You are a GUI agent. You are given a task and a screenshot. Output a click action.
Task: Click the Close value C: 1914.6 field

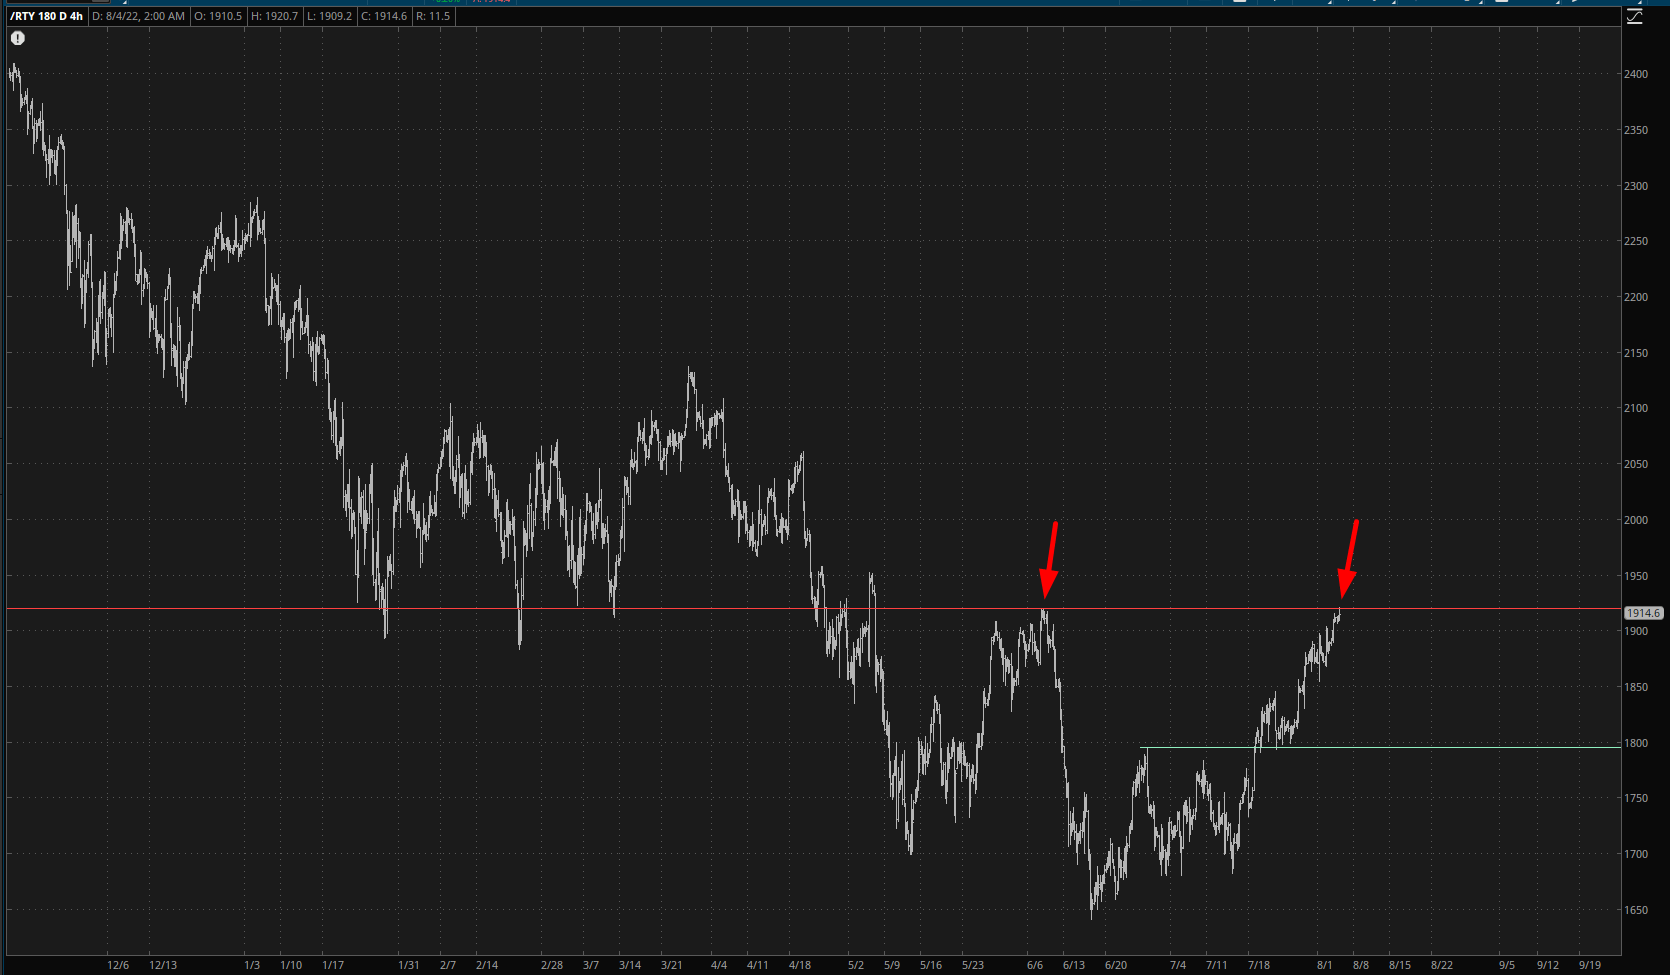(384, 16)
